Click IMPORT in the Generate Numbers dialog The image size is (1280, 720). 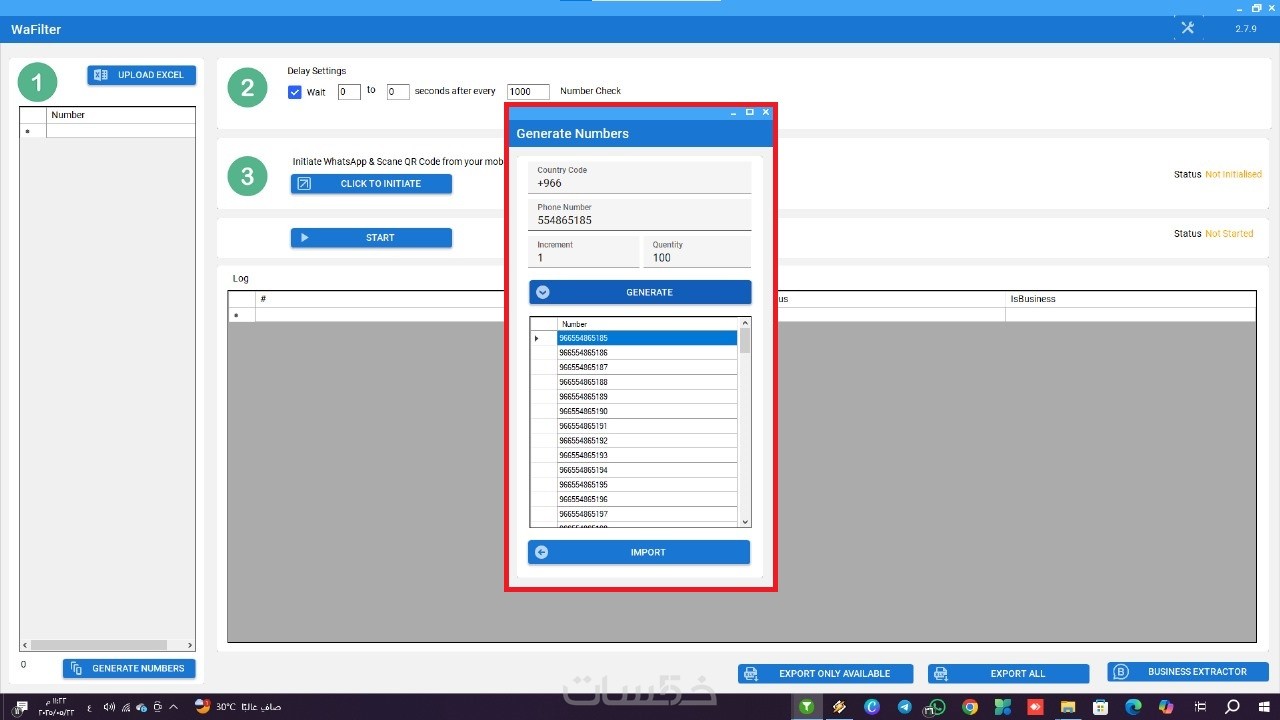click(639, 552)
